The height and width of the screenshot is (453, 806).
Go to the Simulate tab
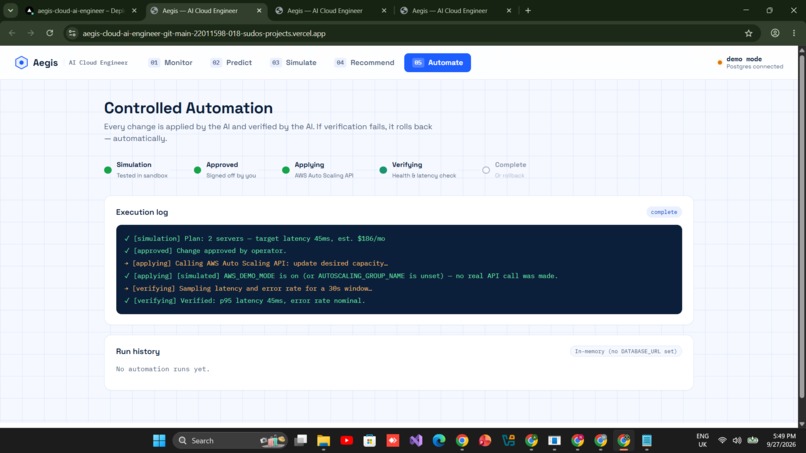pos(294,62)
